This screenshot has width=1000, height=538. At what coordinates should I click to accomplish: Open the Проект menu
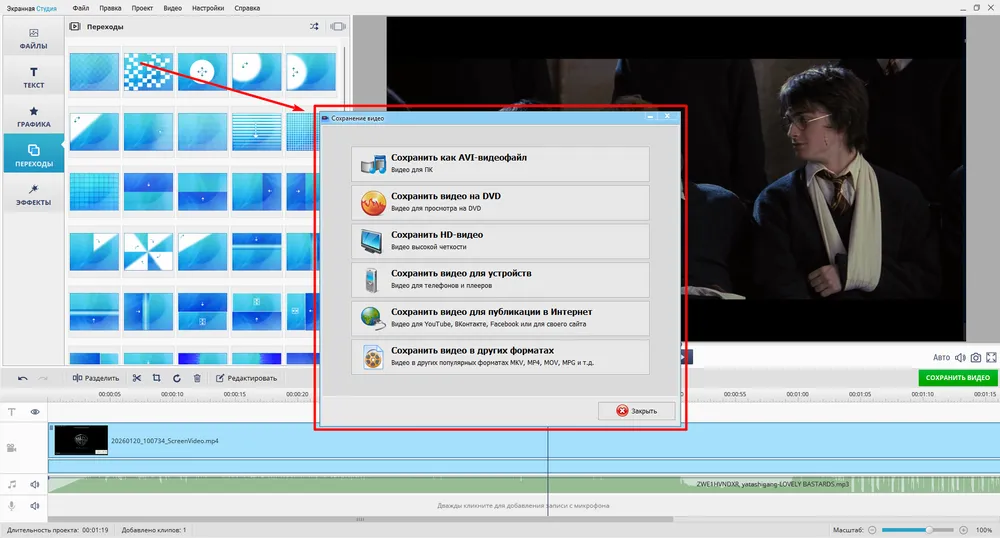pyautogui.click(x=142, y=8)
